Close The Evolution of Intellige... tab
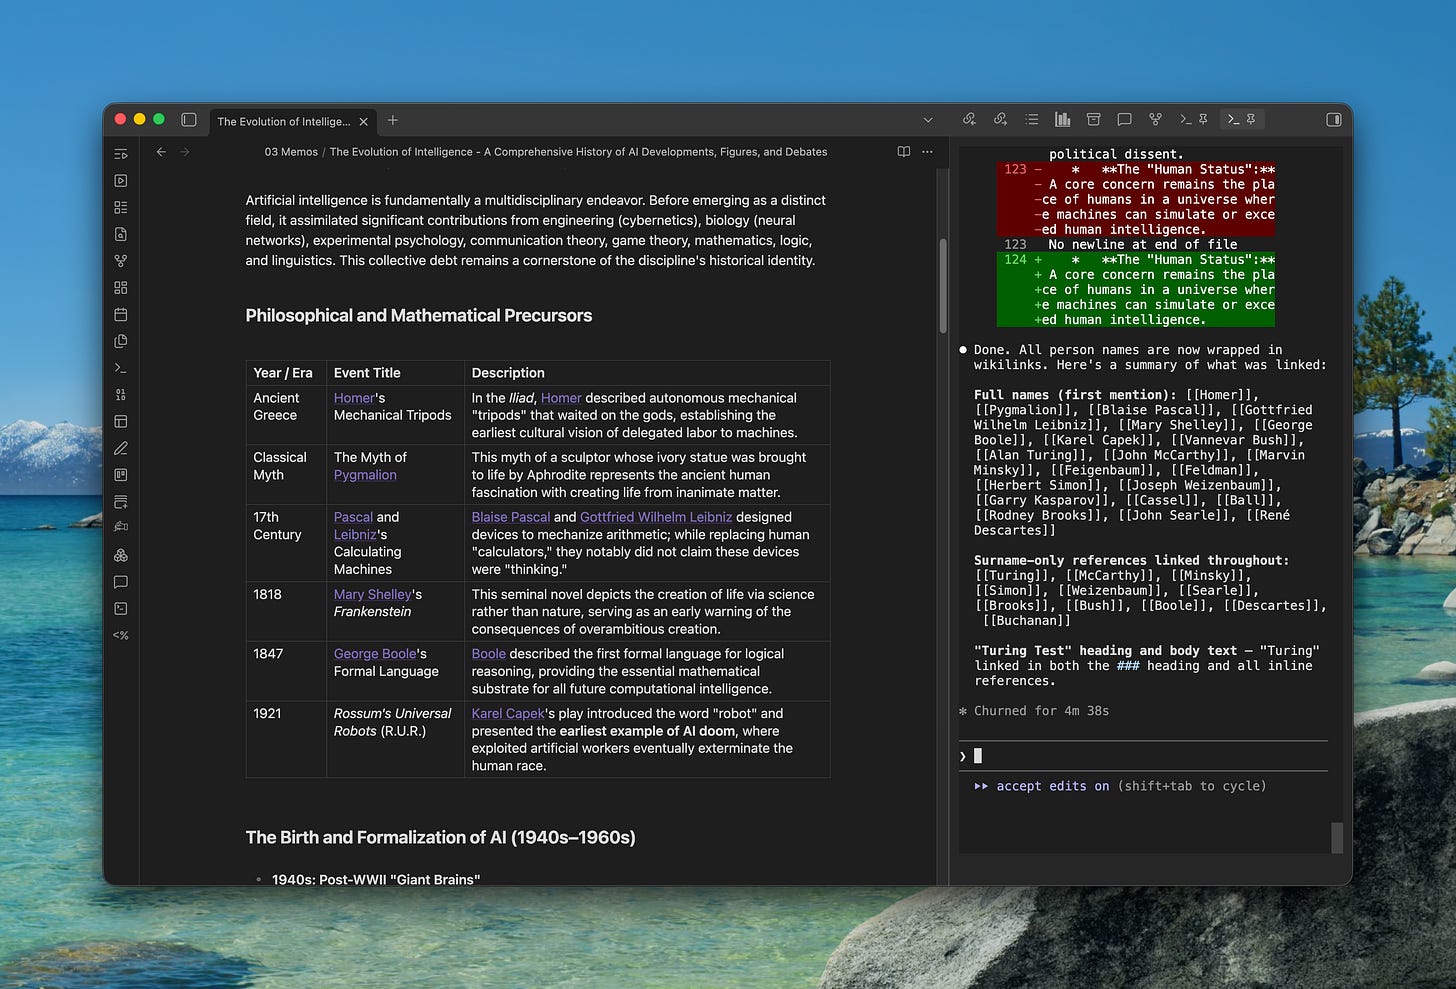This screenshot has width=1456, height=989. [364, 121]
